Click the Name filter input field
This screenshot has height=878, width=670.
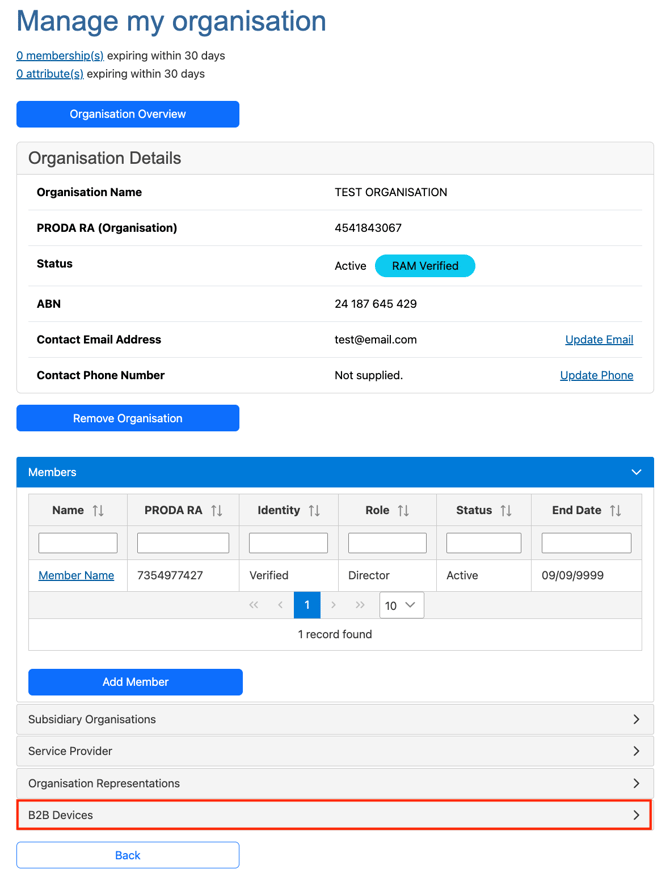[x=78, y=543]
